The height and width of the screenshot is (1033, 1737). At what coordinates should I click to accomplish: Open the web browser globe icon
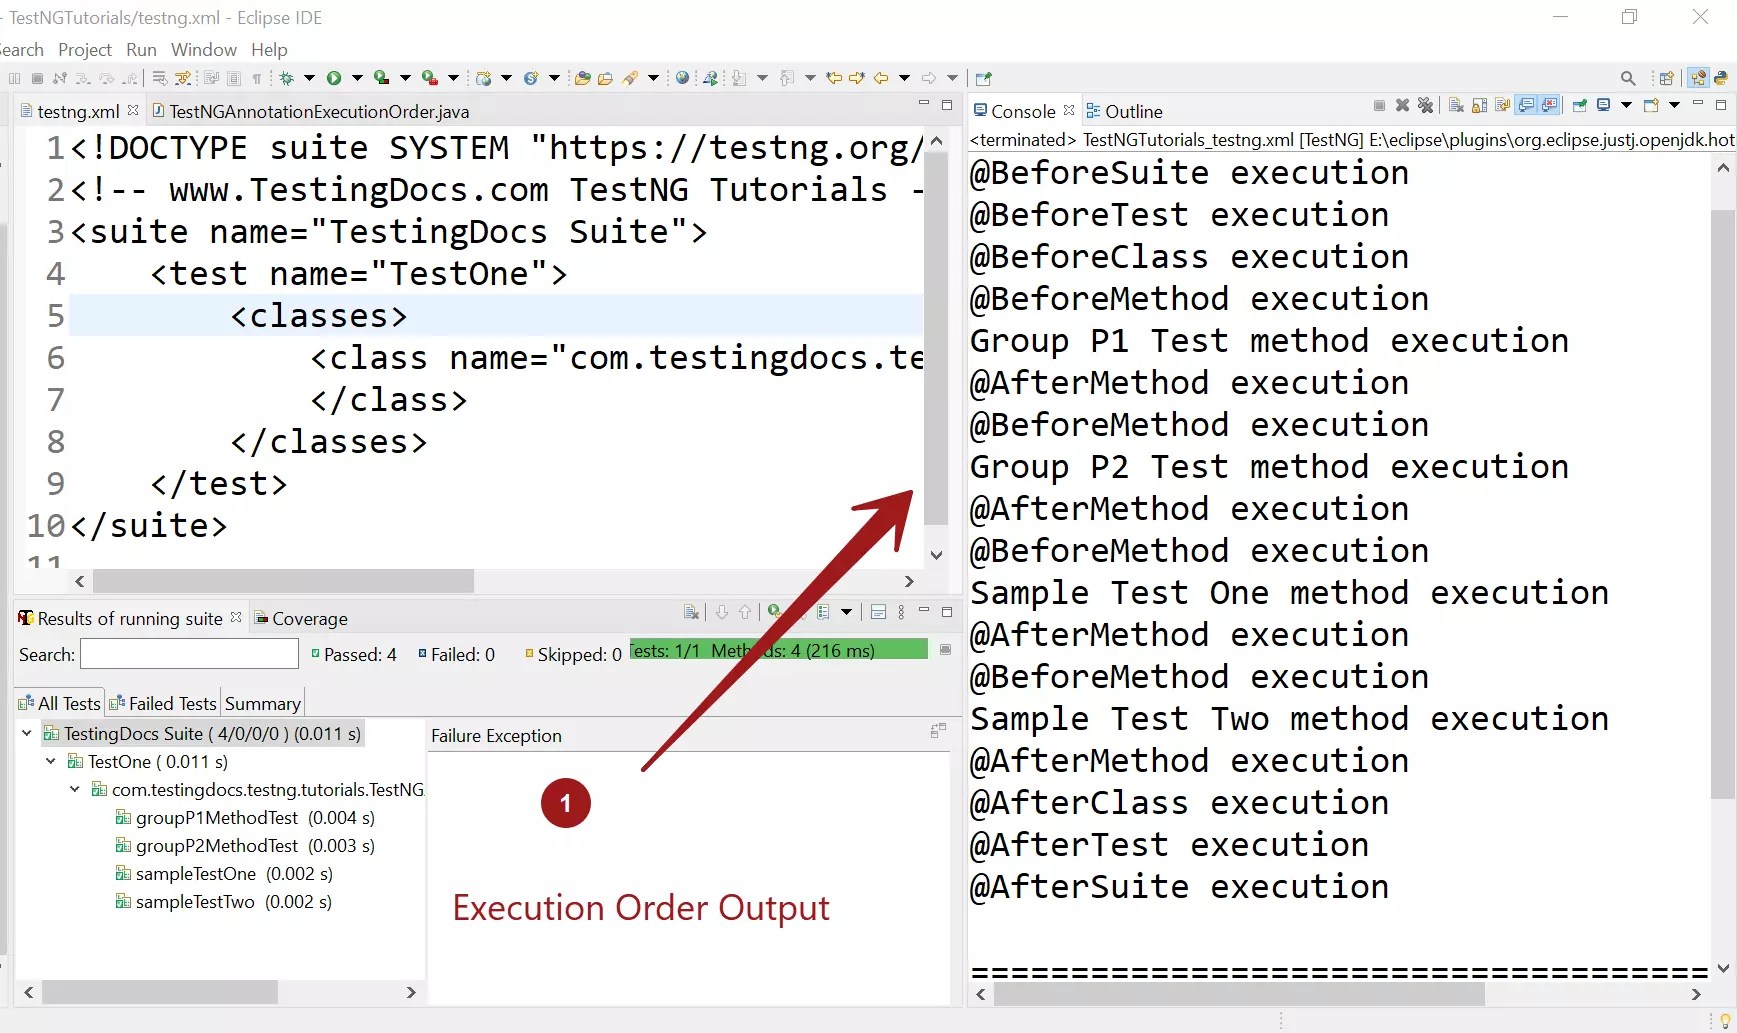[x=683, y=78]
